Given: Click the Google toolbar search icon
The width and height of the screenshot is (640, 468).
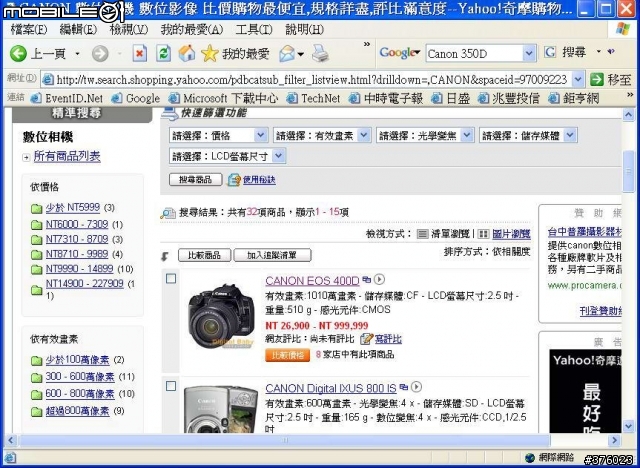Looking at the screenshot, I should point(550,52).
